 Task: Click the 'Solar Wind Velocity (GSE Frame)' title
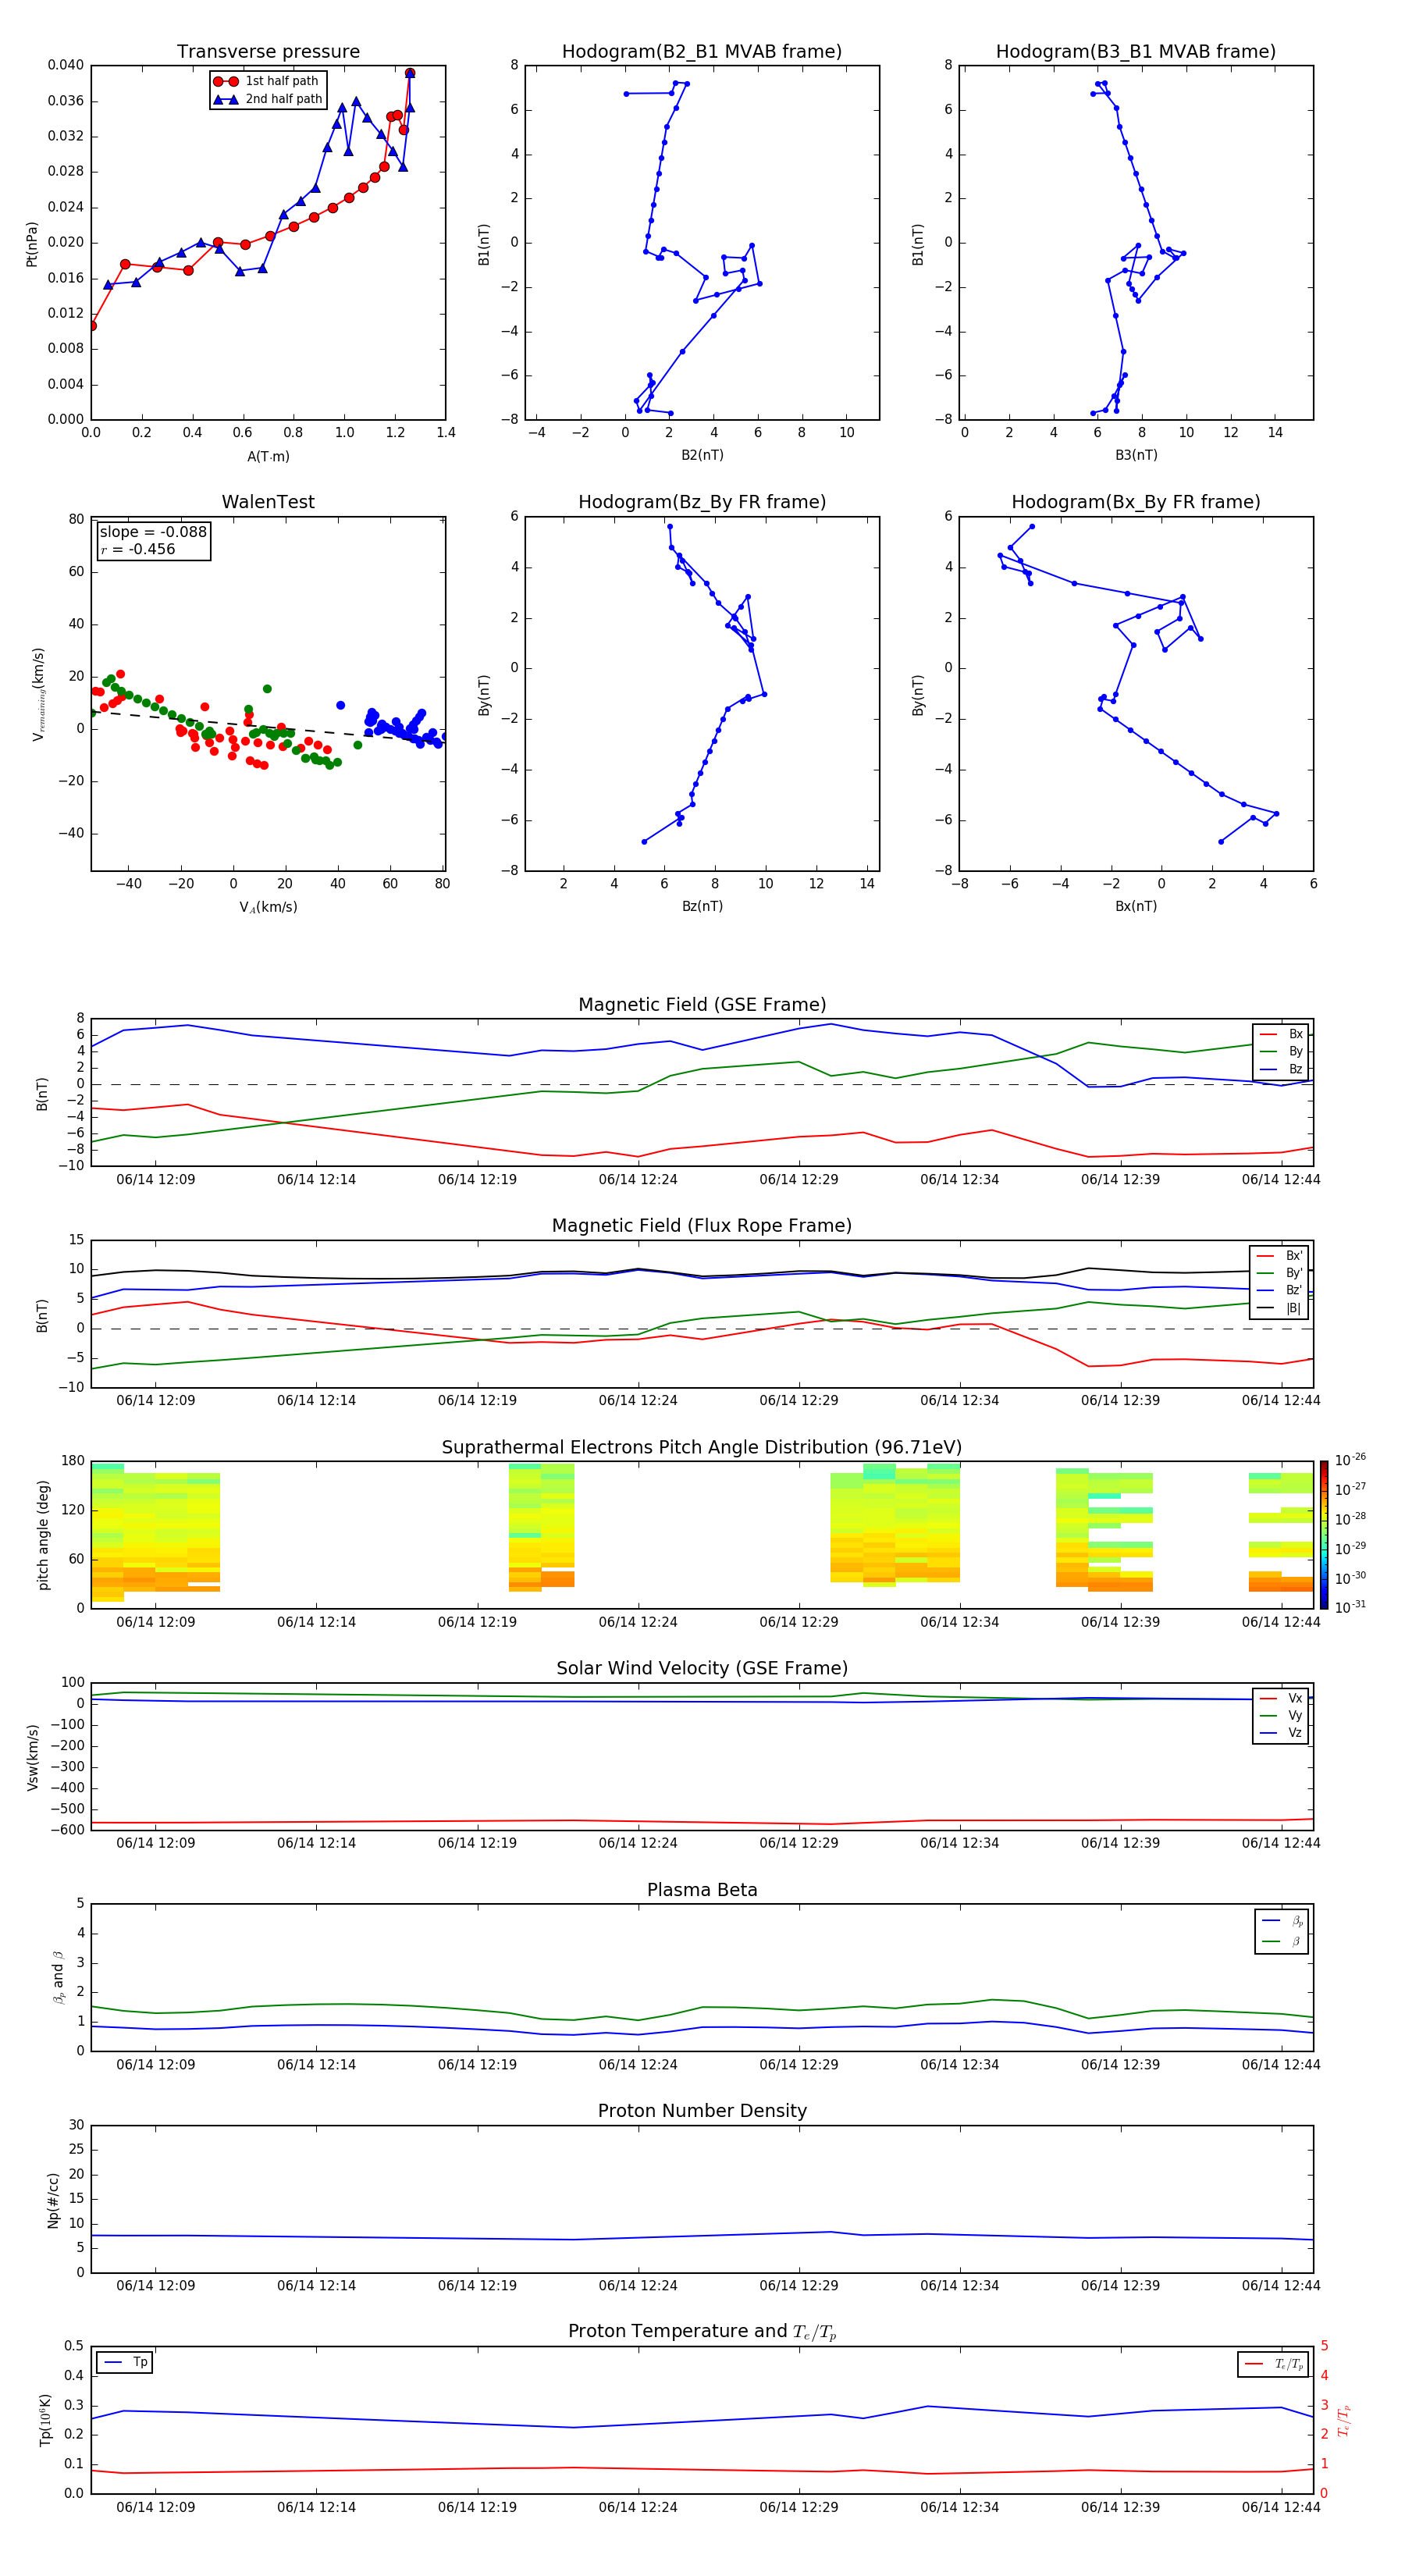click(x=702, y=1668)
